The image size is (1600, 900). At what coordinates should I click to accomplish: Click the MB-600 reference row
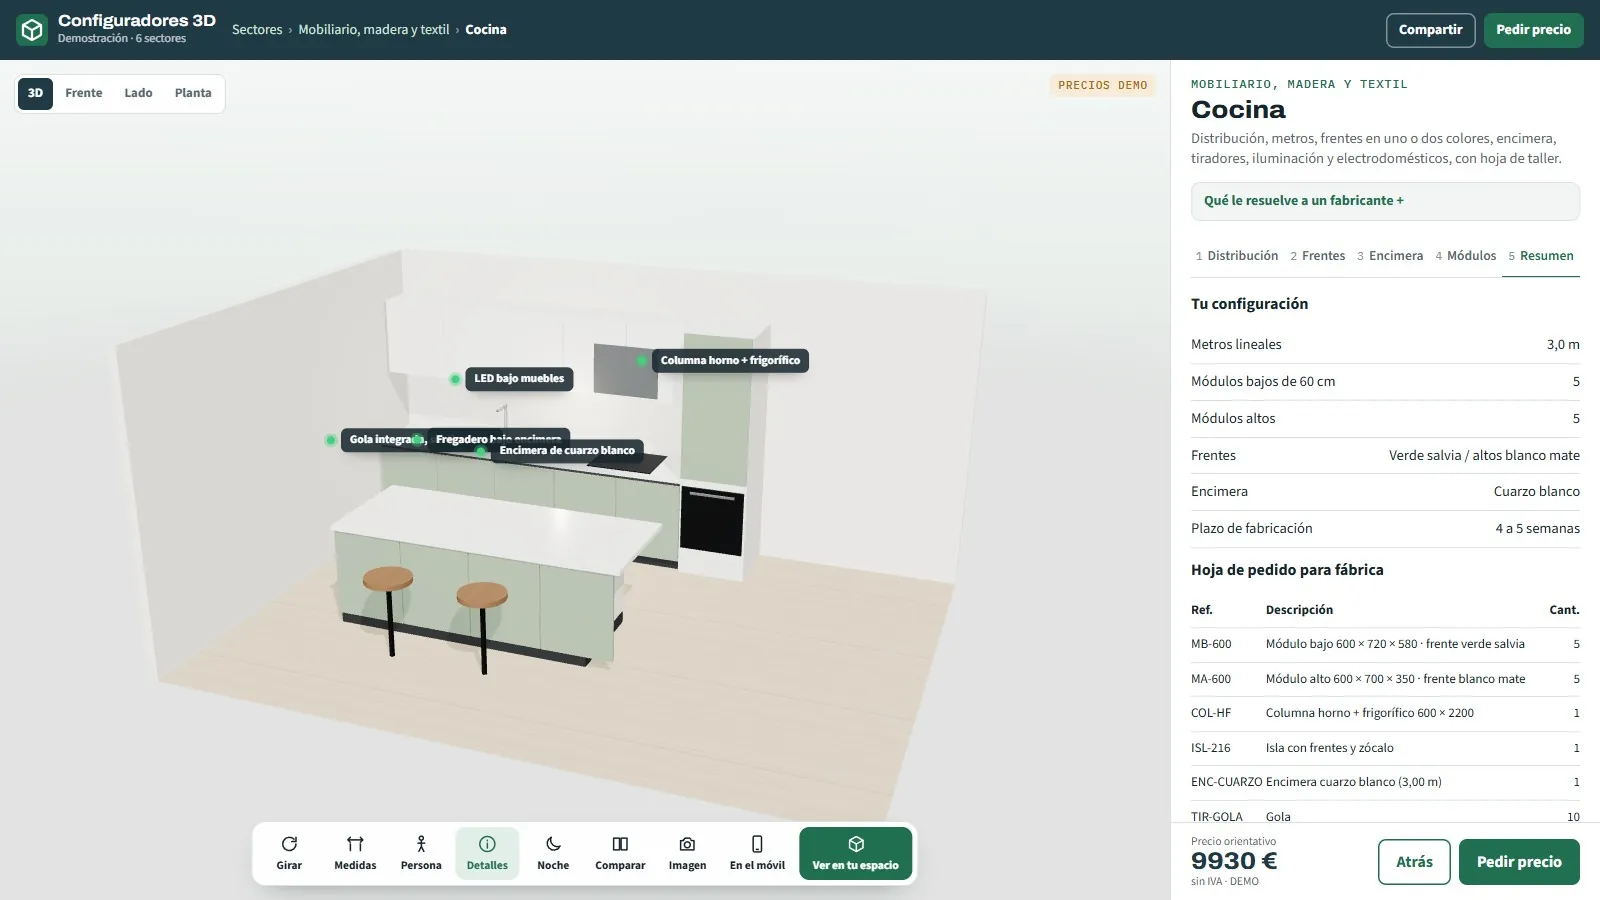click(1385, 645)
